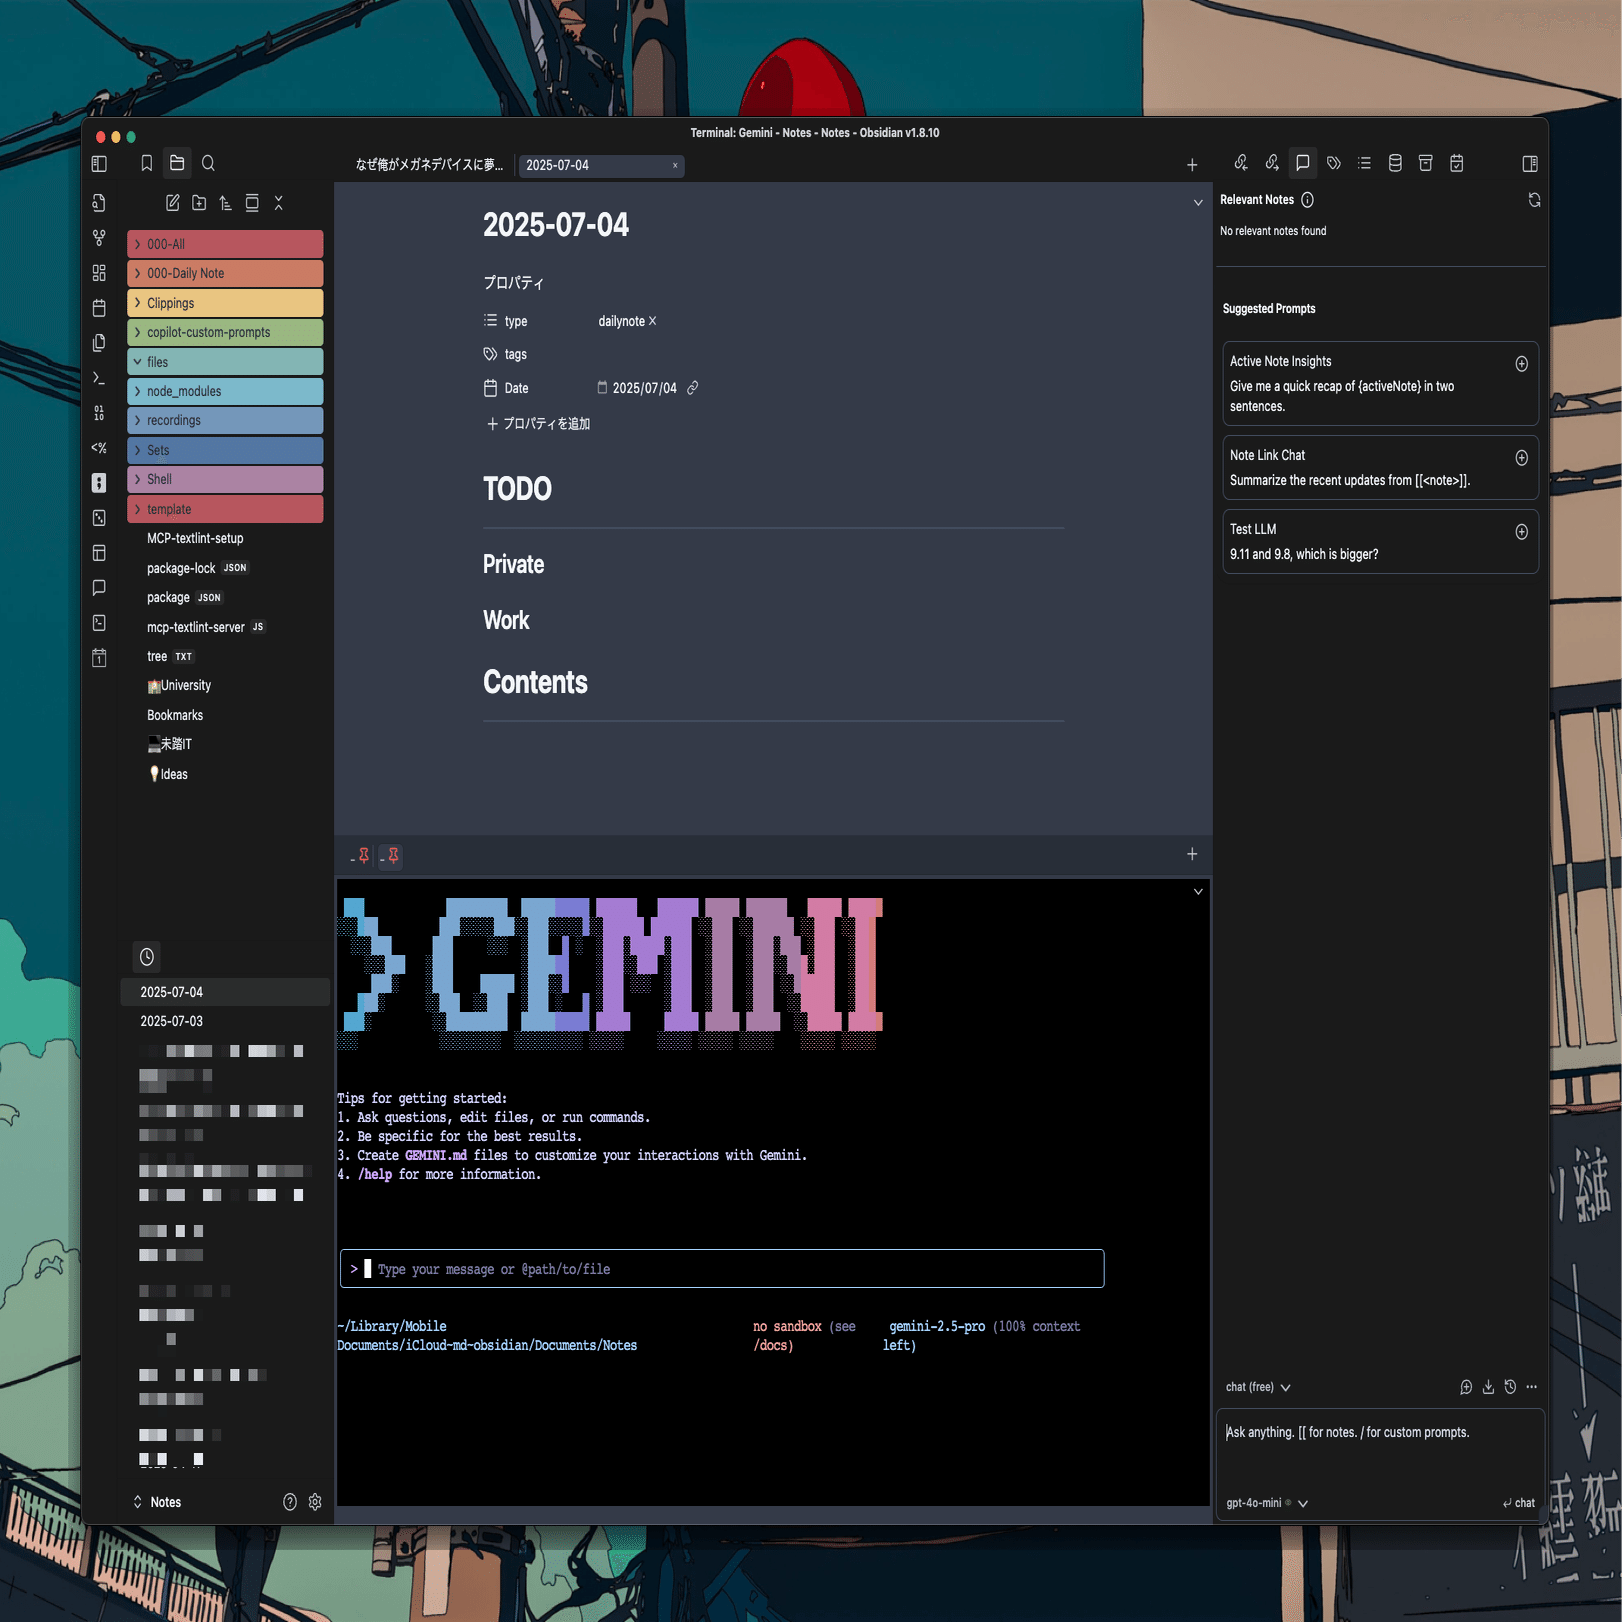Open vault settings gear
Screen dimensions: 1622x1622
(x=315, y=1502)
